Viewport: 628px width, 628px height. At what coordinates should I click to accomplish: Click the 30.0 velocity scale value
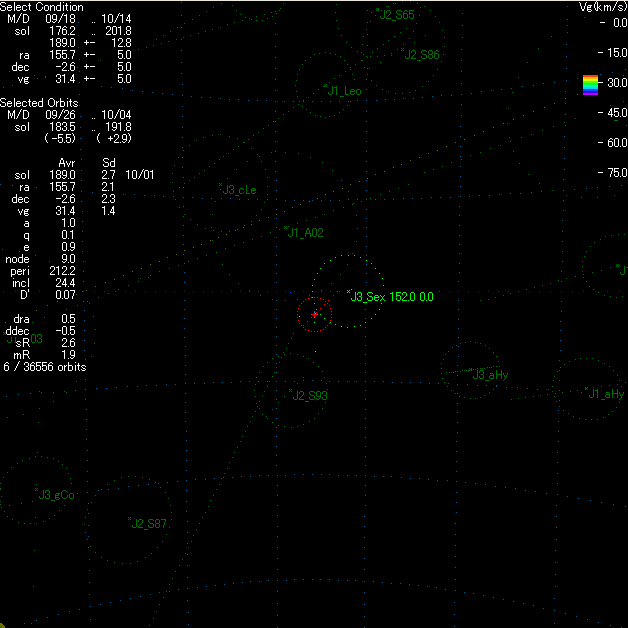[613, 82]
